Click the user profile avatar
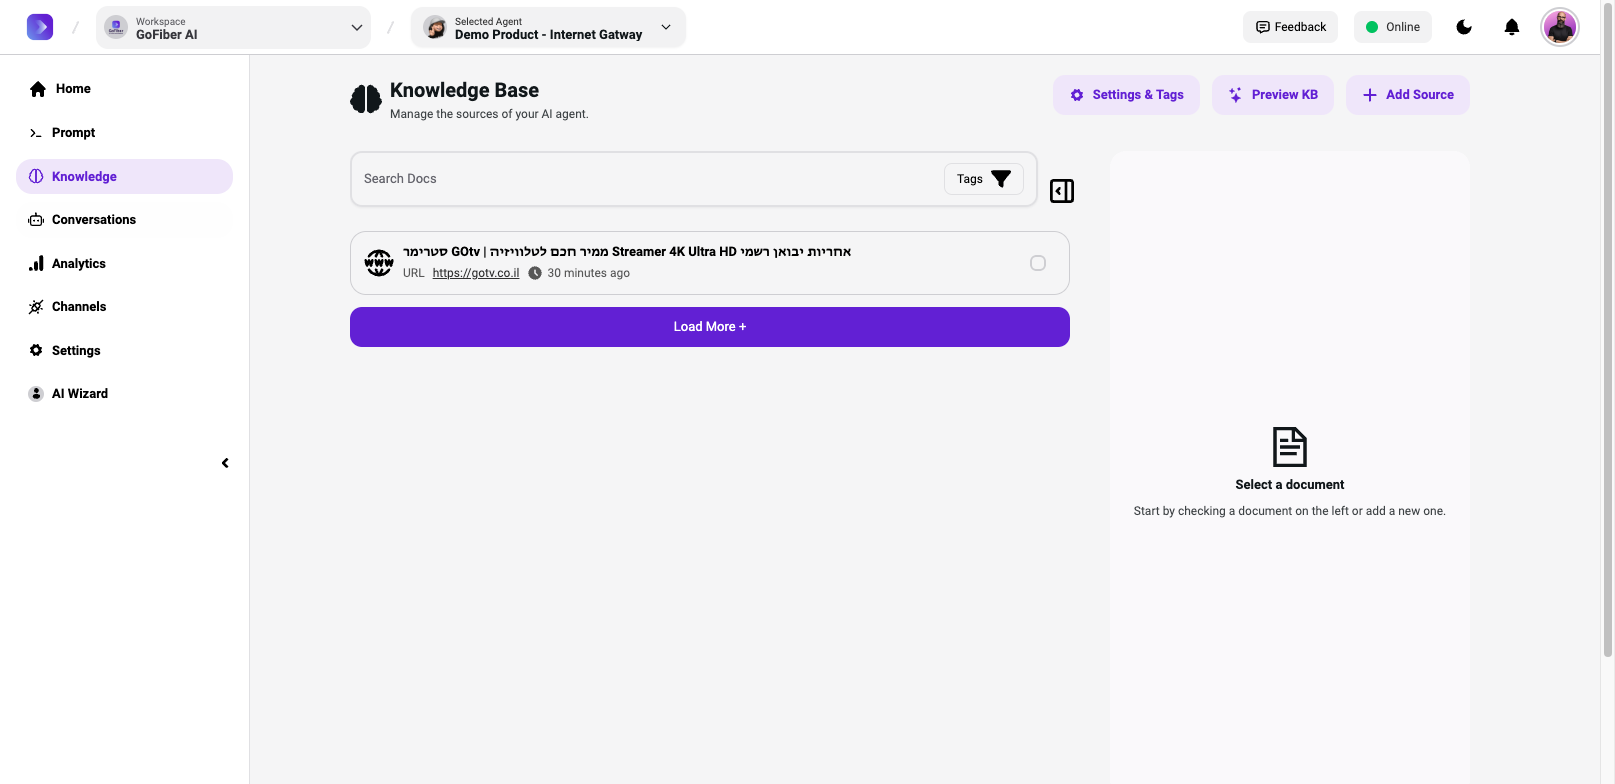 point(1559,27)
